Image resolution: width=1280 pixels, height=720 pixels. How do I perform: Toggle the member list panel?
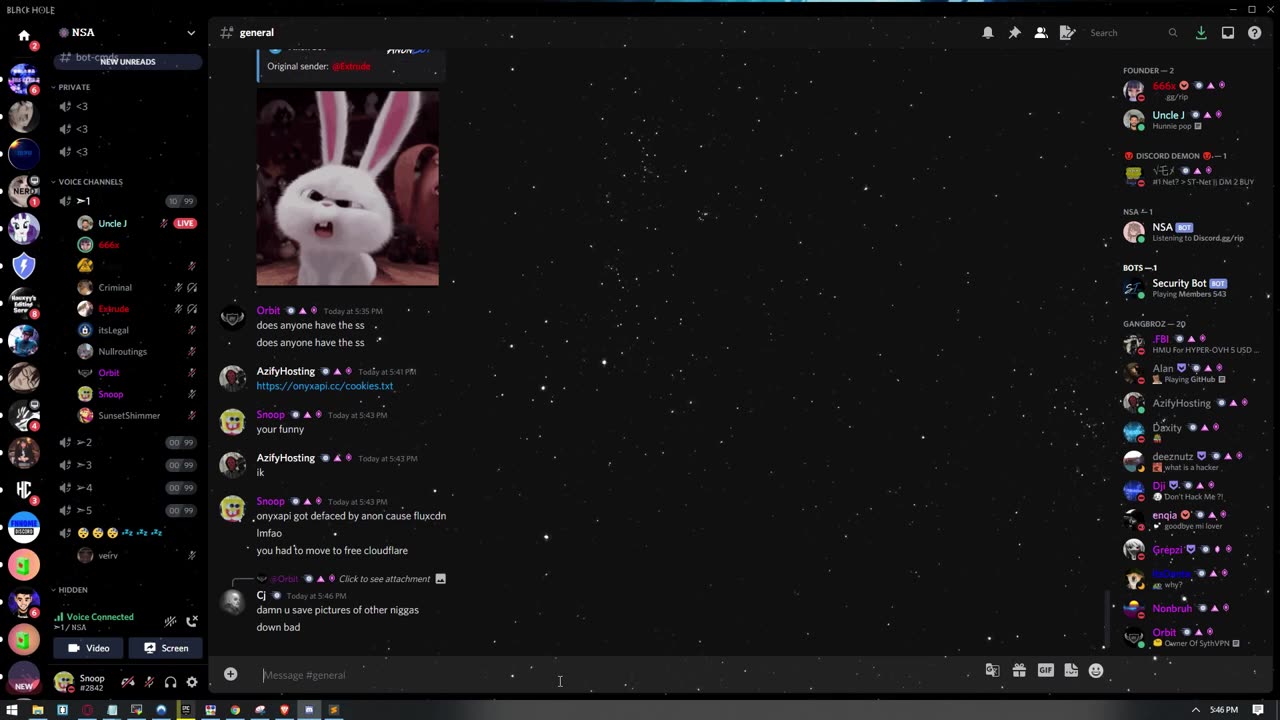[x=1041, y=33]
